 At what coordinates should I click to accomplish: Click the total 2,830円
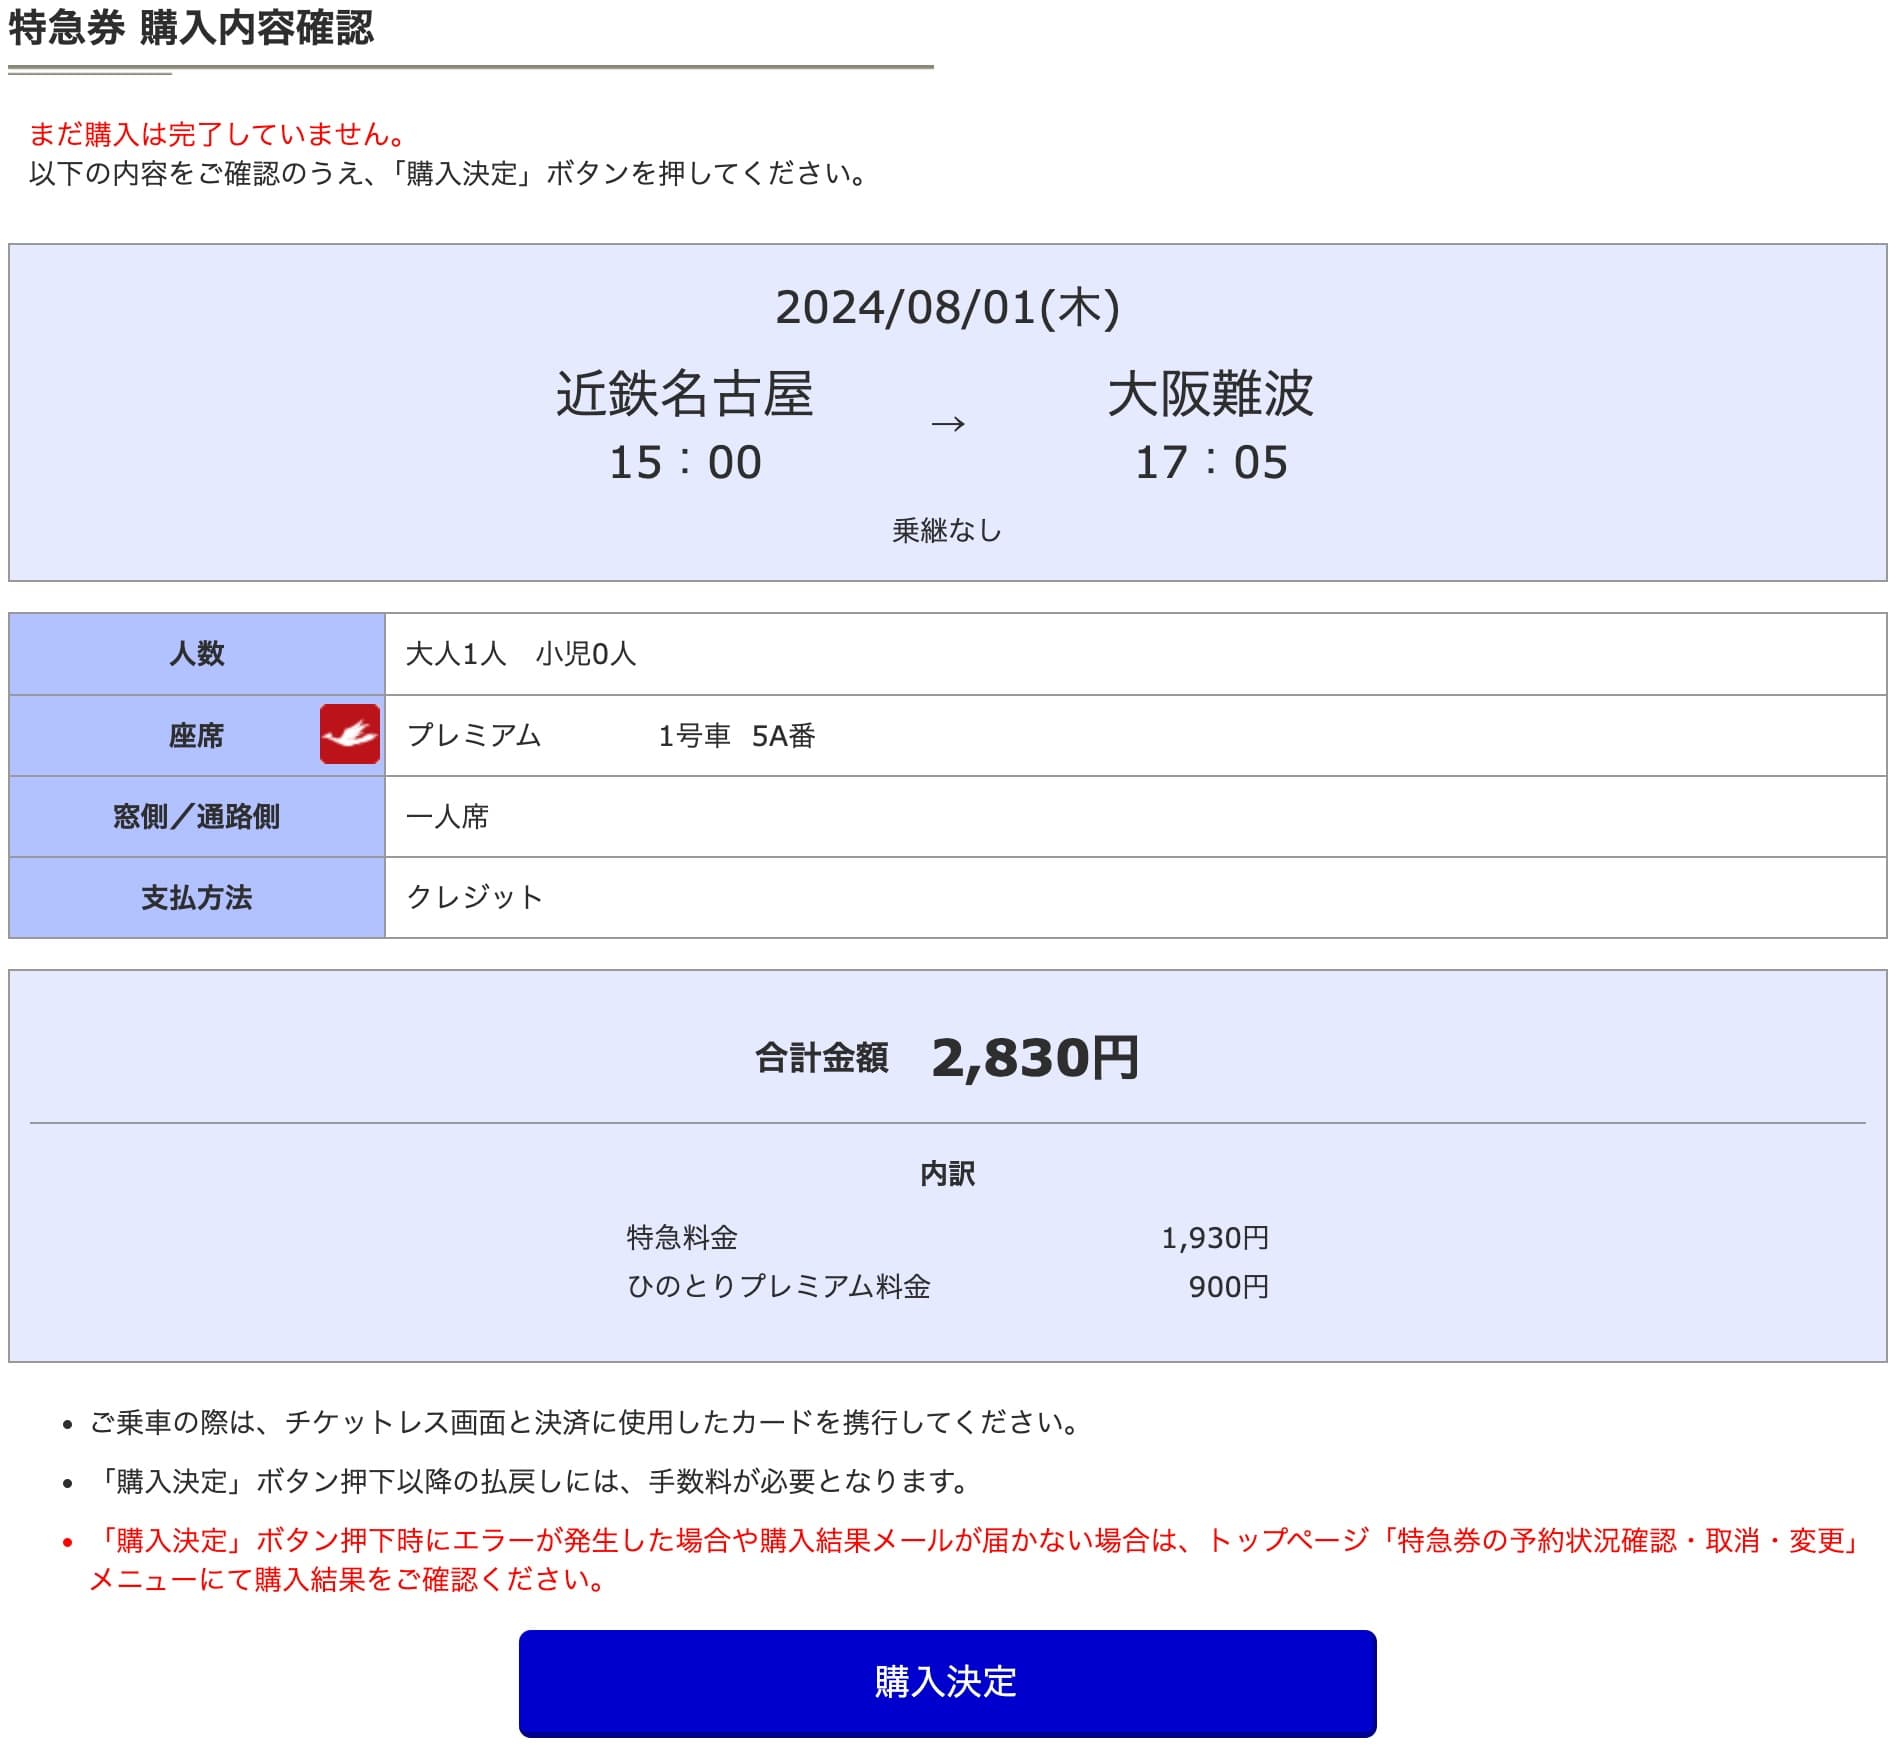pyautogui.click(x=1035, y=1057)
